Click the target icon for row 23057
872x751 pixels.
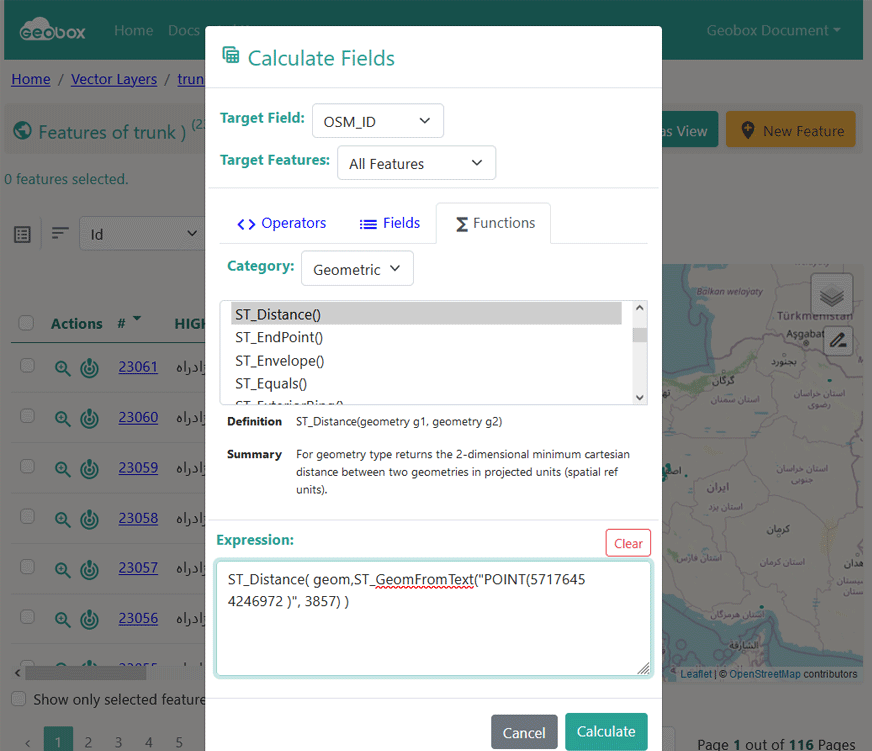pos(90,569)
